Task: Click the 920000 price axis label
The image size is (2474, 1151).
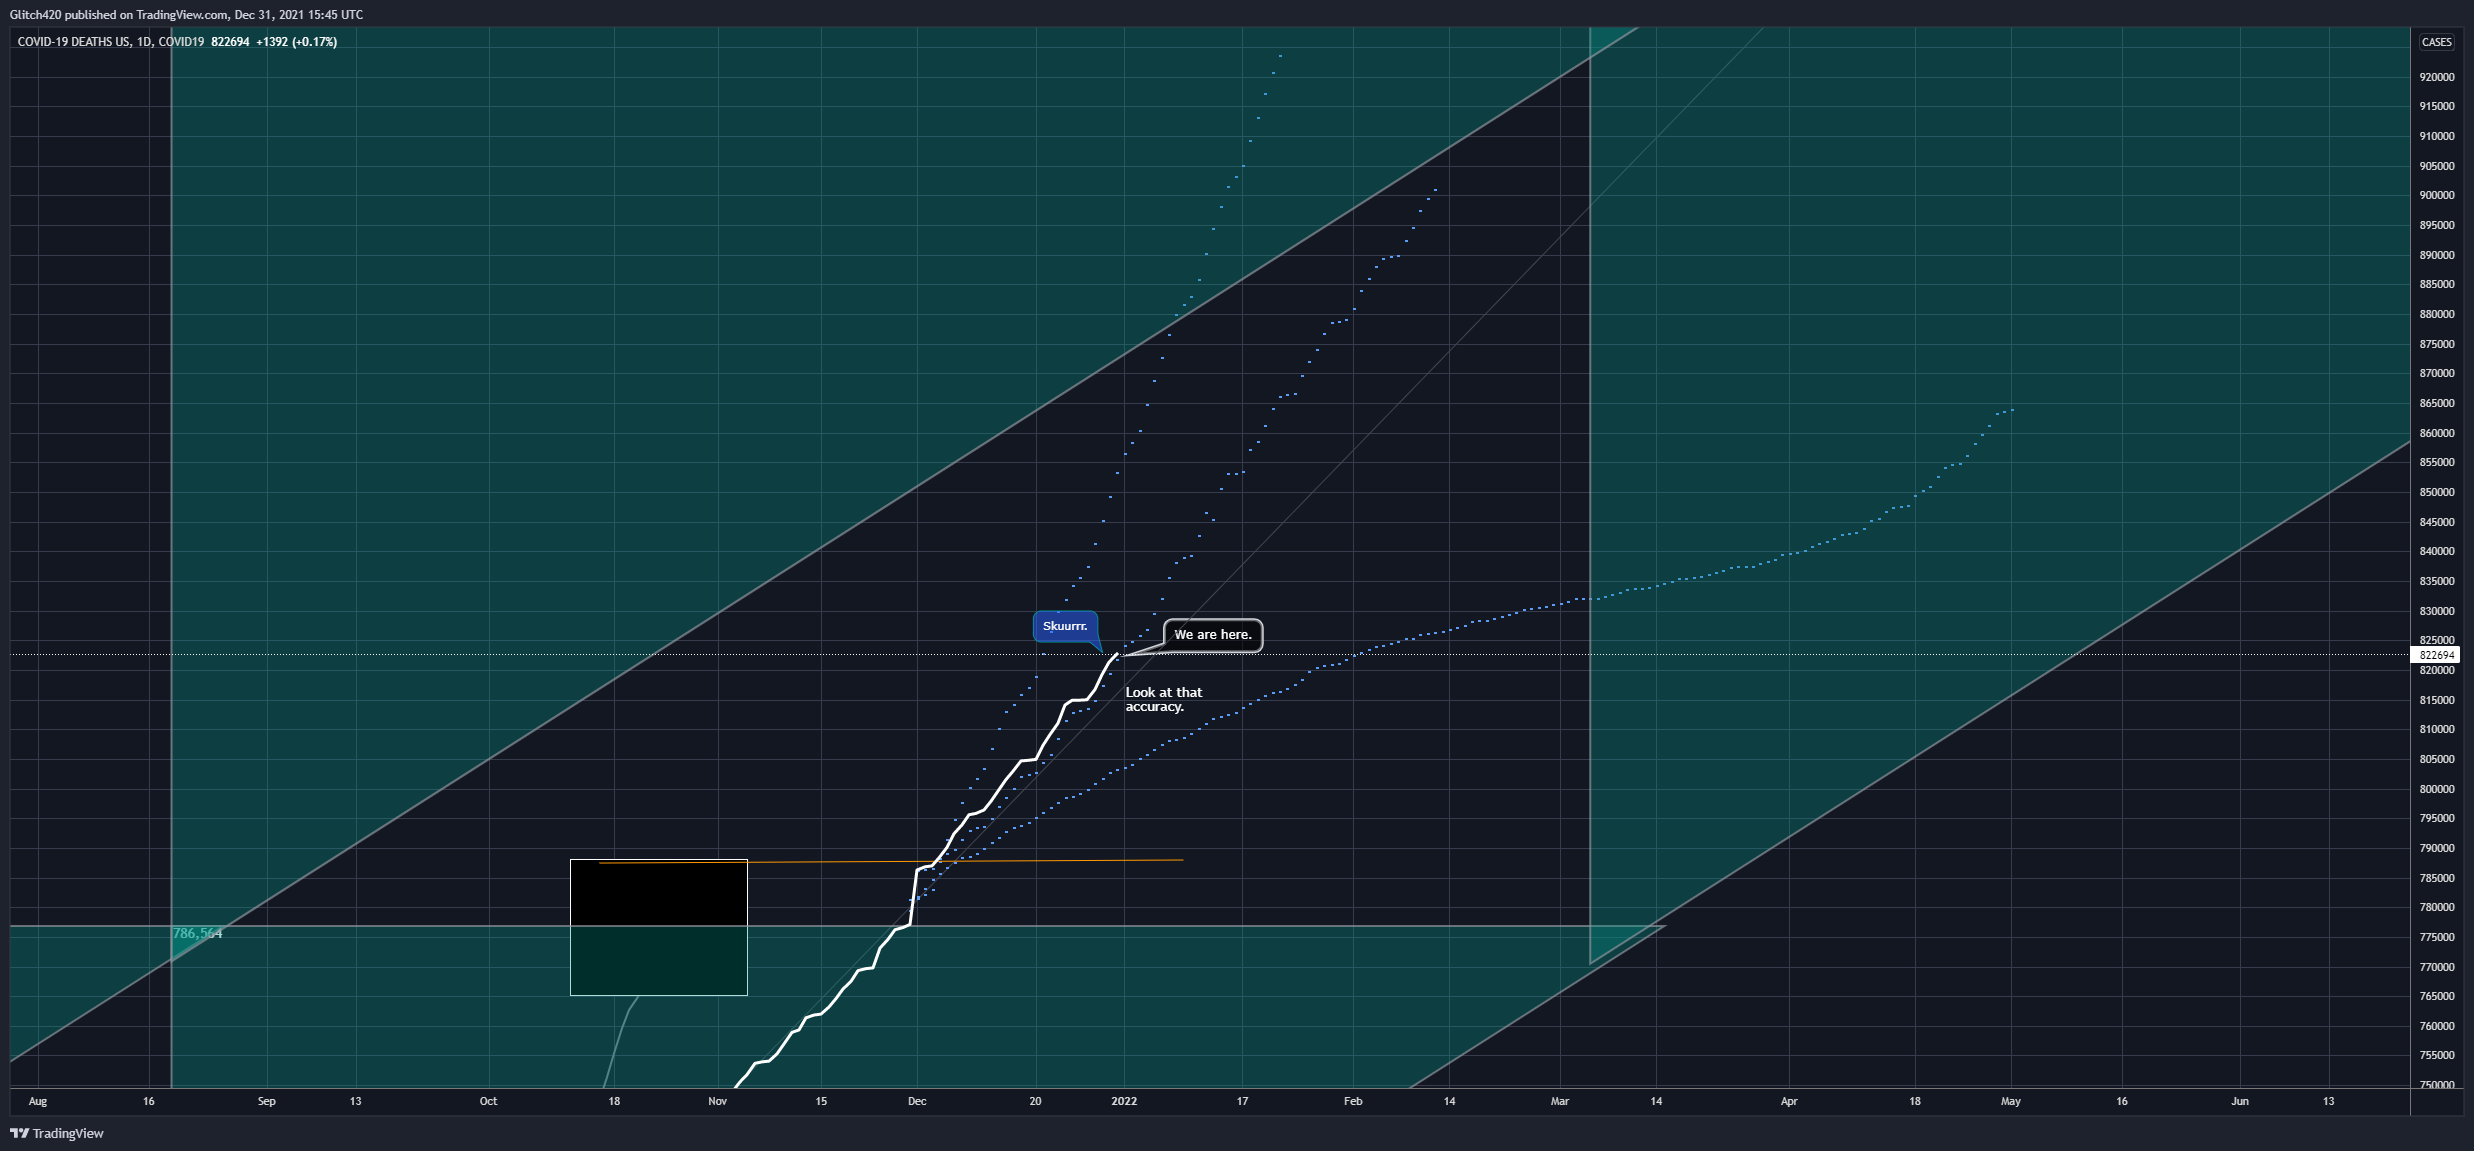Action: [2436, 77]
